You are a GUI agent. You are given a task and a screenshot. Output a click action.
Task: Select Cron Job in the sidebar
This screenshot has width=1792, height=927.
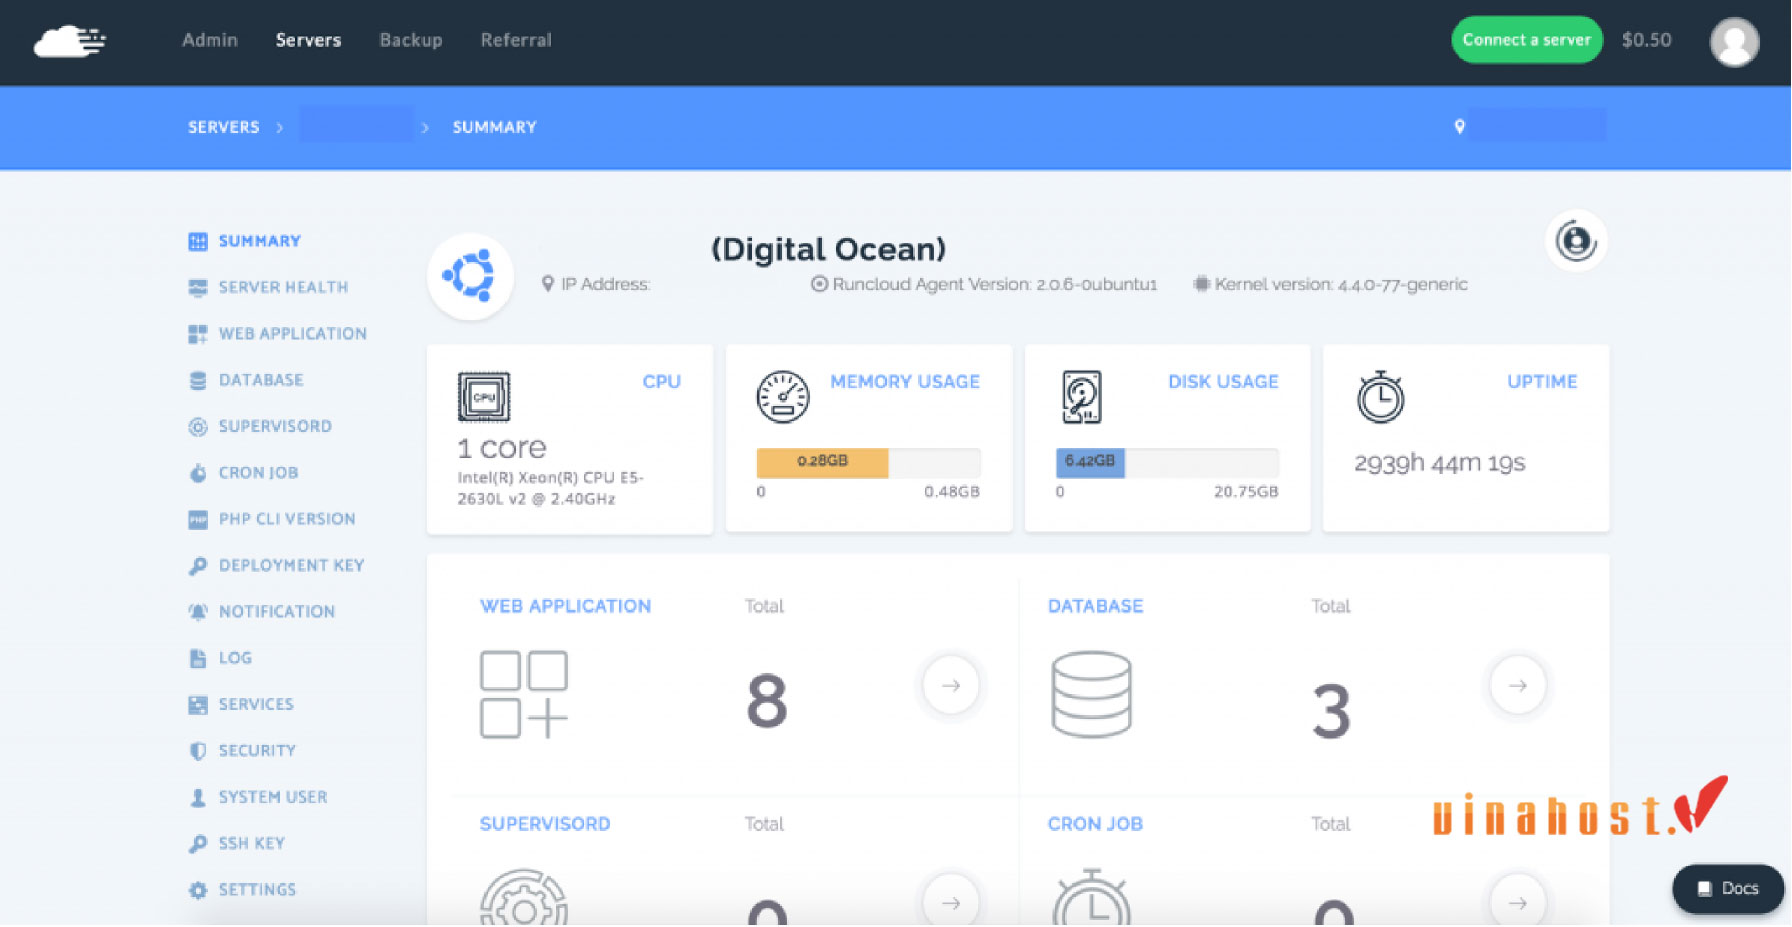pyautogui.click(x=258, y=473)
